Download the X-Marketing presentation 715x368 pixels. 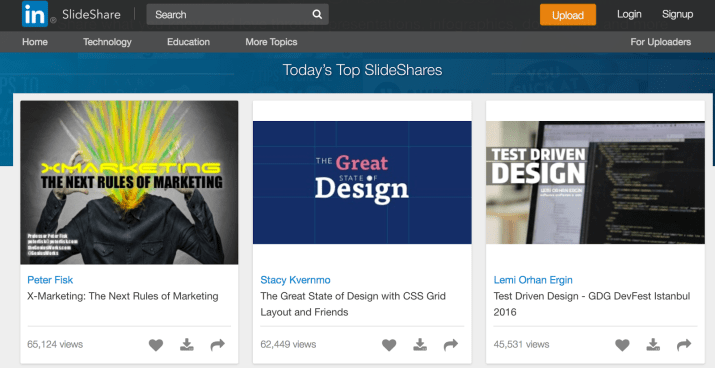coord(187,345)
